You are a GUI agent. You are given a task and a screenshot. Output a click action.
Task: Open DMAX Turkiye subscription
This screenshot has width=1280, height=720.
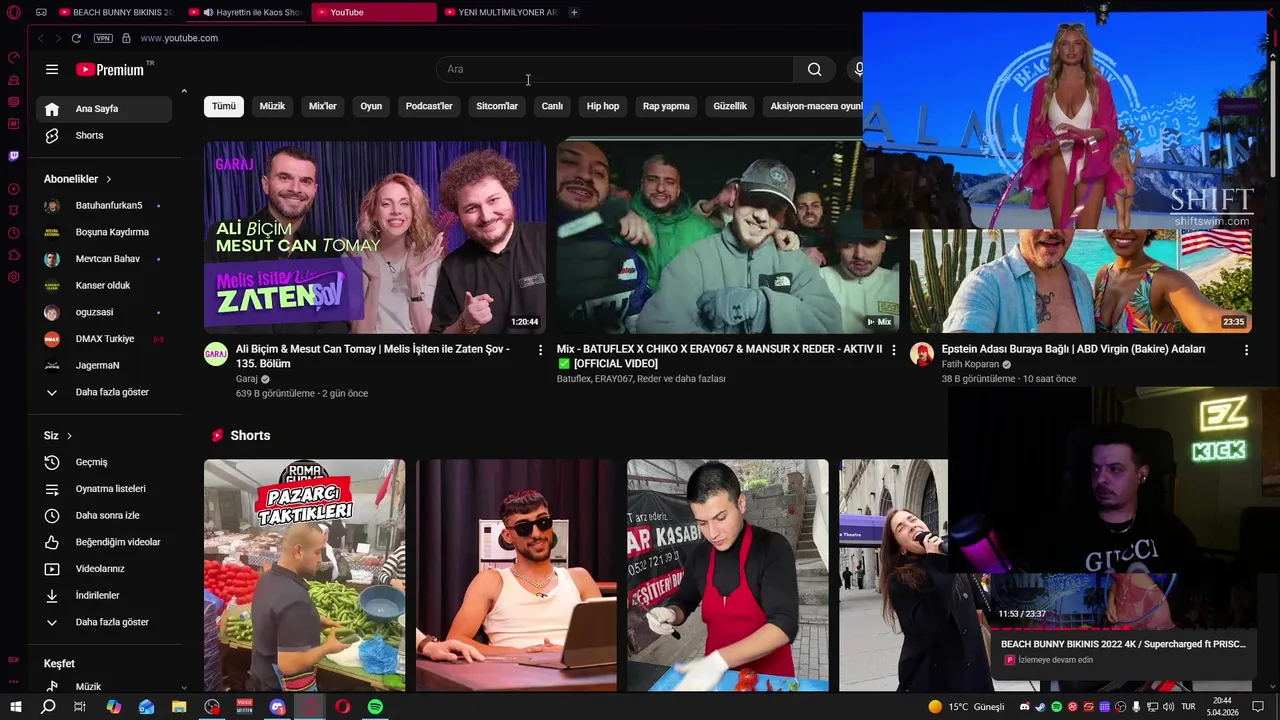point(104,339)
